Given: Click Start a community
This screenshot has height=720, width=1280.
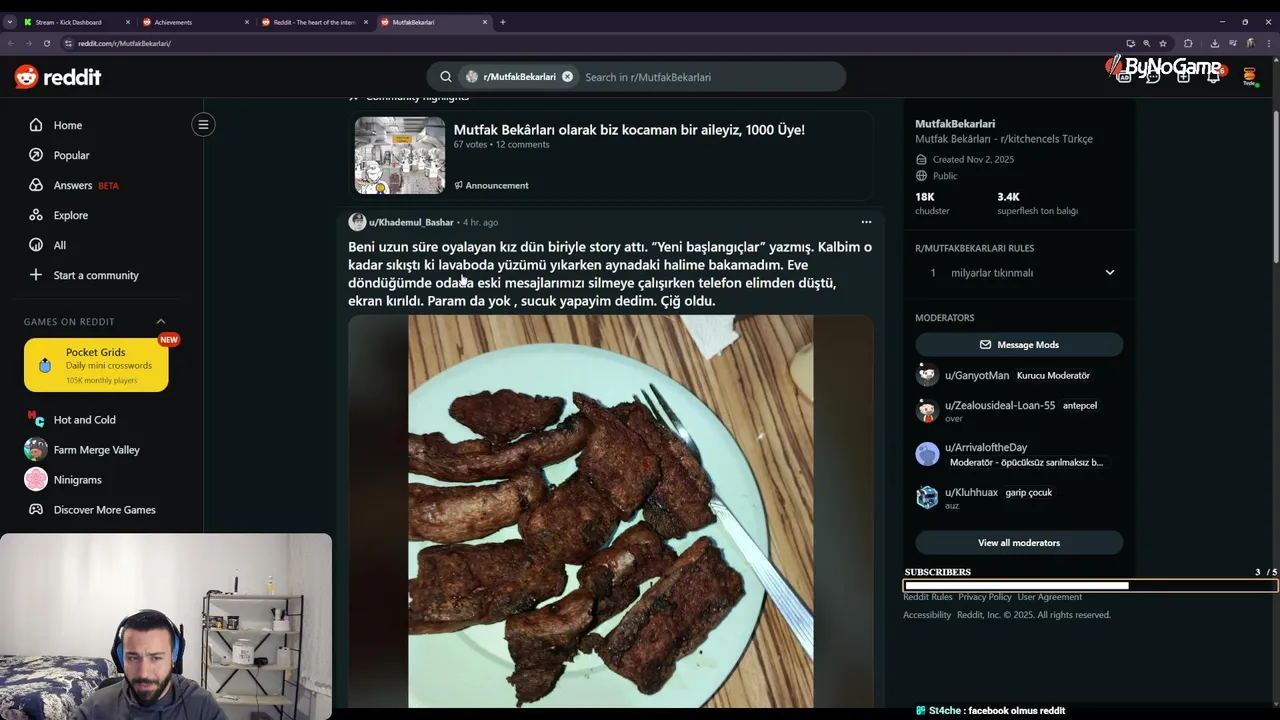Looking at the screenshot, I should [x=96, y=275].
